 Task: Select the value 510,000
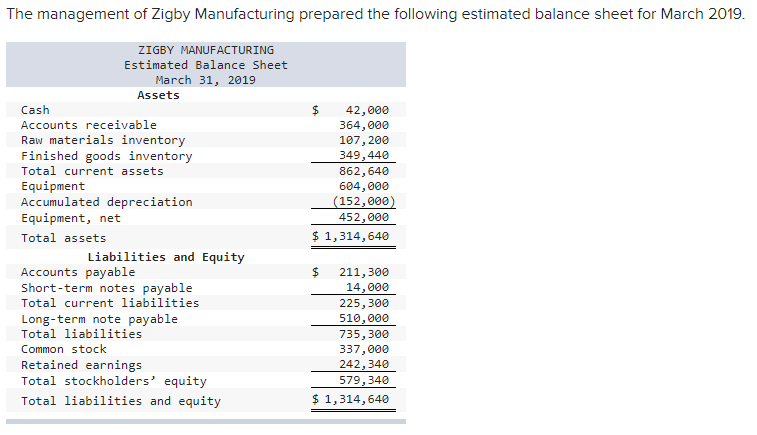[x=364, y=318]
